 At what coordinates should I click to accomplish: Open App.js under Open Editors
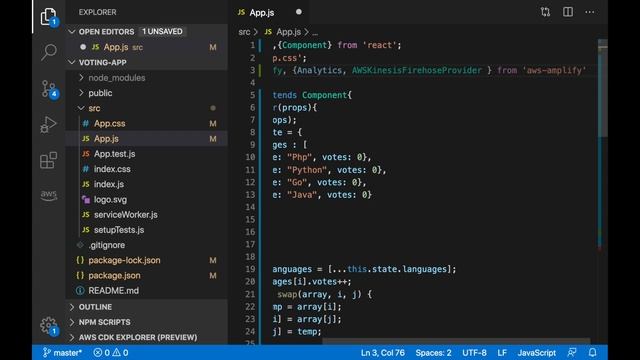[146, 47]
